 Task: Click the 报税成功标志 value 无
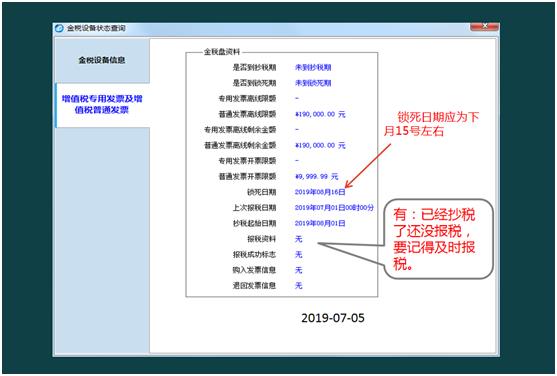coord(298,254)
